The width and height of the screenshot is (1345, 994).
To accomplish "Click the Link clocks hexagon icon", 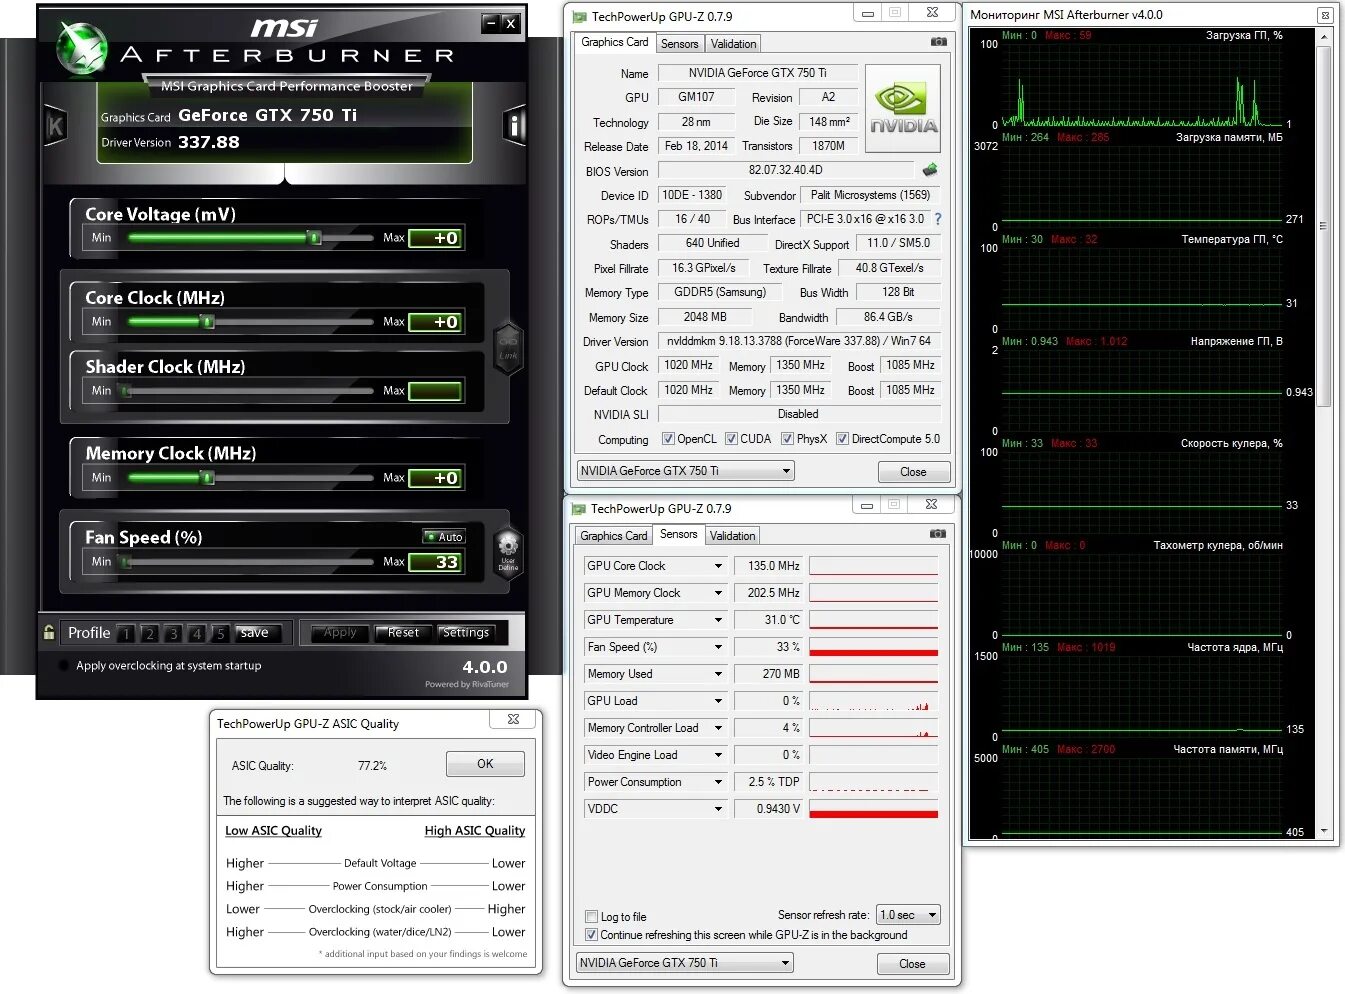I will (508, 348).
